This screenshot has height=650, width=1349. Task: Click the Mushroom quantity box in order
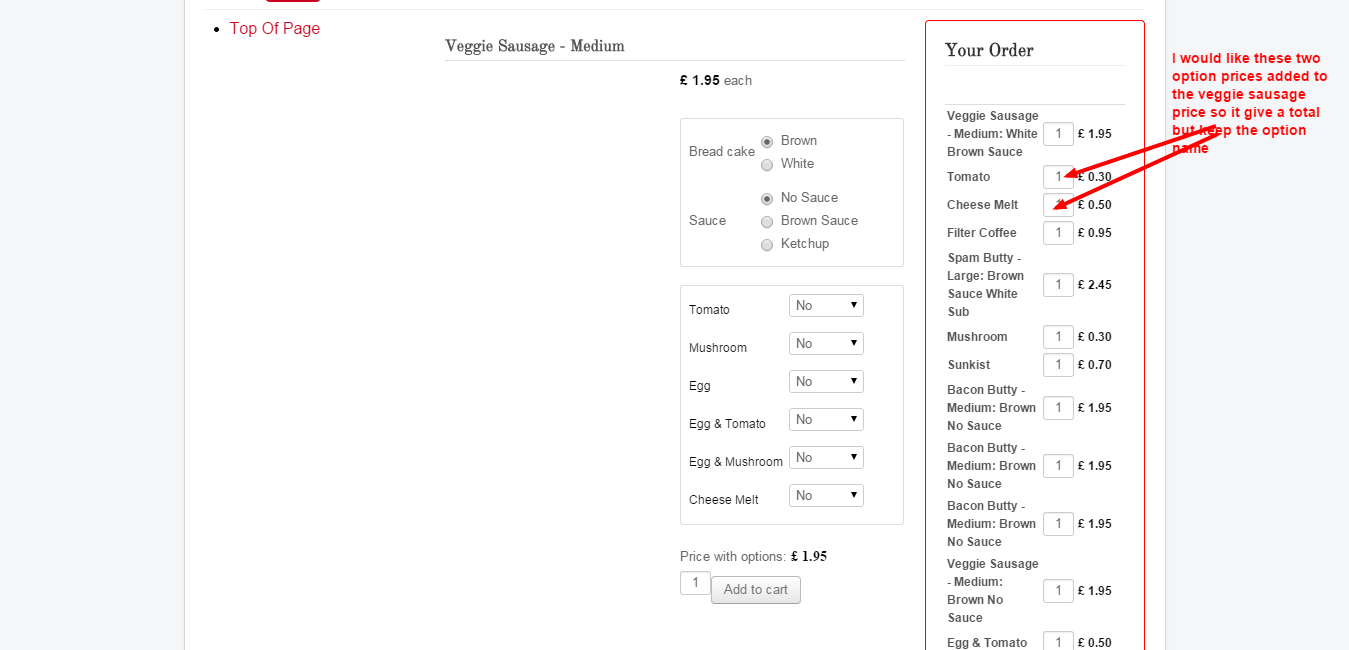tap(1058, 337)
